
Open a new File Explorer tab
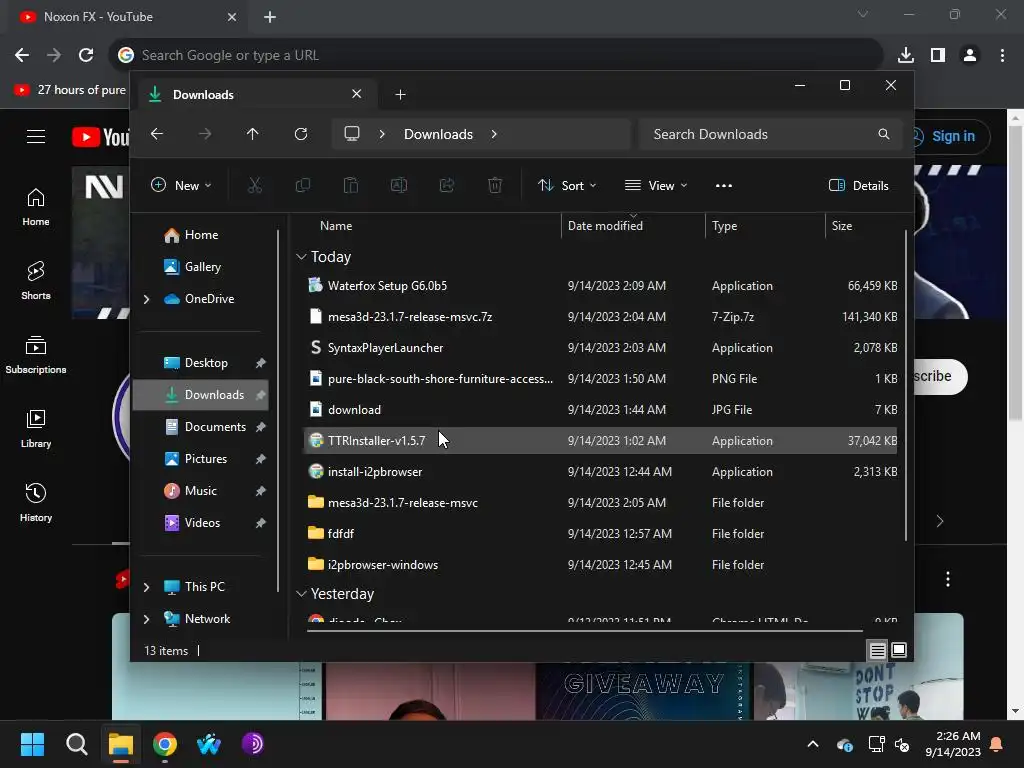coord(400,95)
